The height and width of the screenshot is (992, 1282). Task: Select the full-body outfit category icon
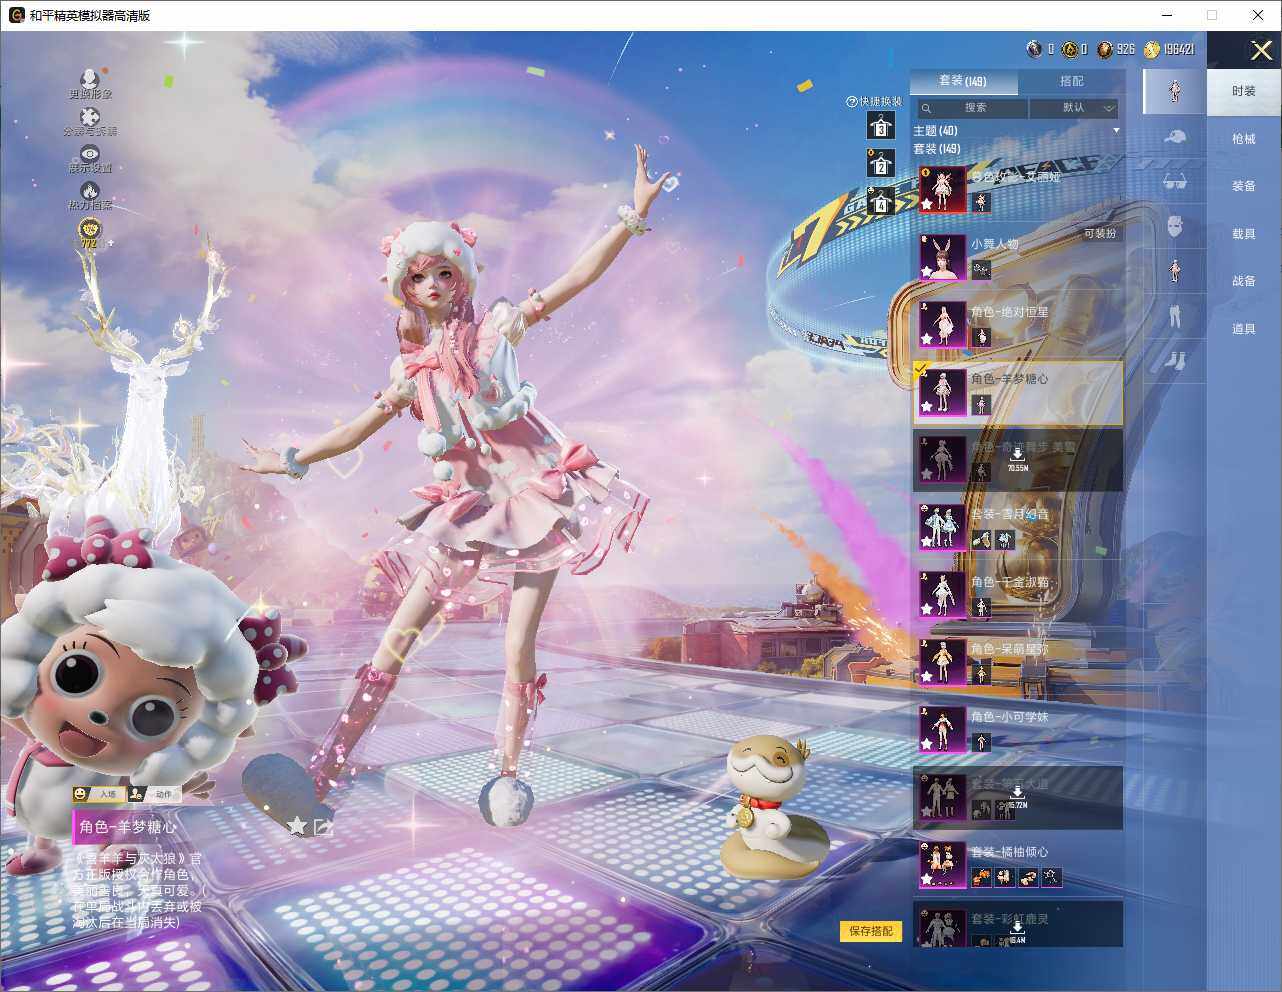(x=1175, y=91)
